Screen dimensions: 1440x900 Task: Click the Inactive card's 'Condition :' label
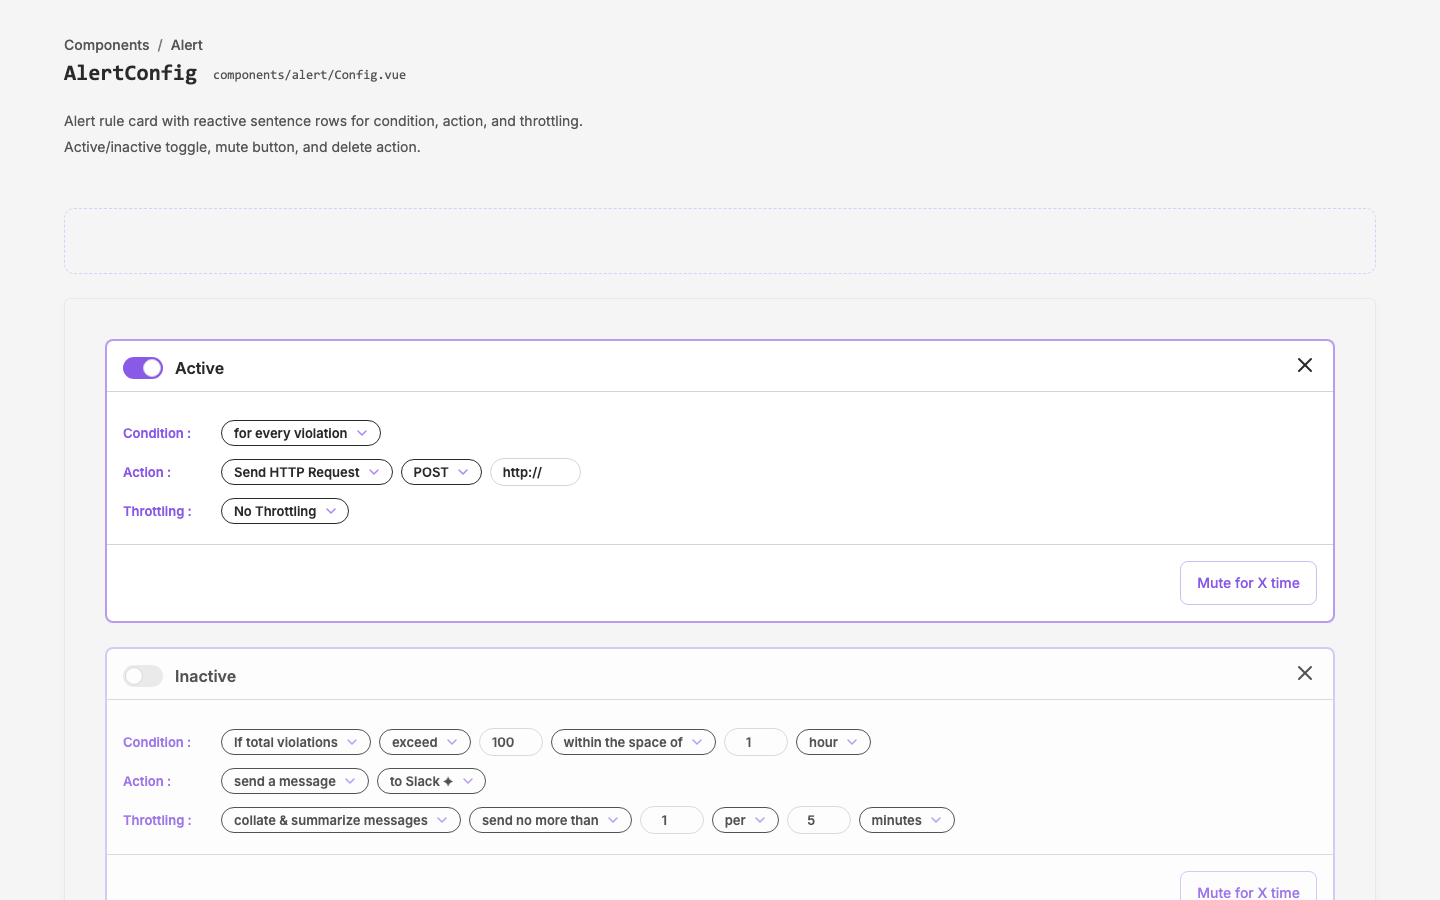[157, 742]
